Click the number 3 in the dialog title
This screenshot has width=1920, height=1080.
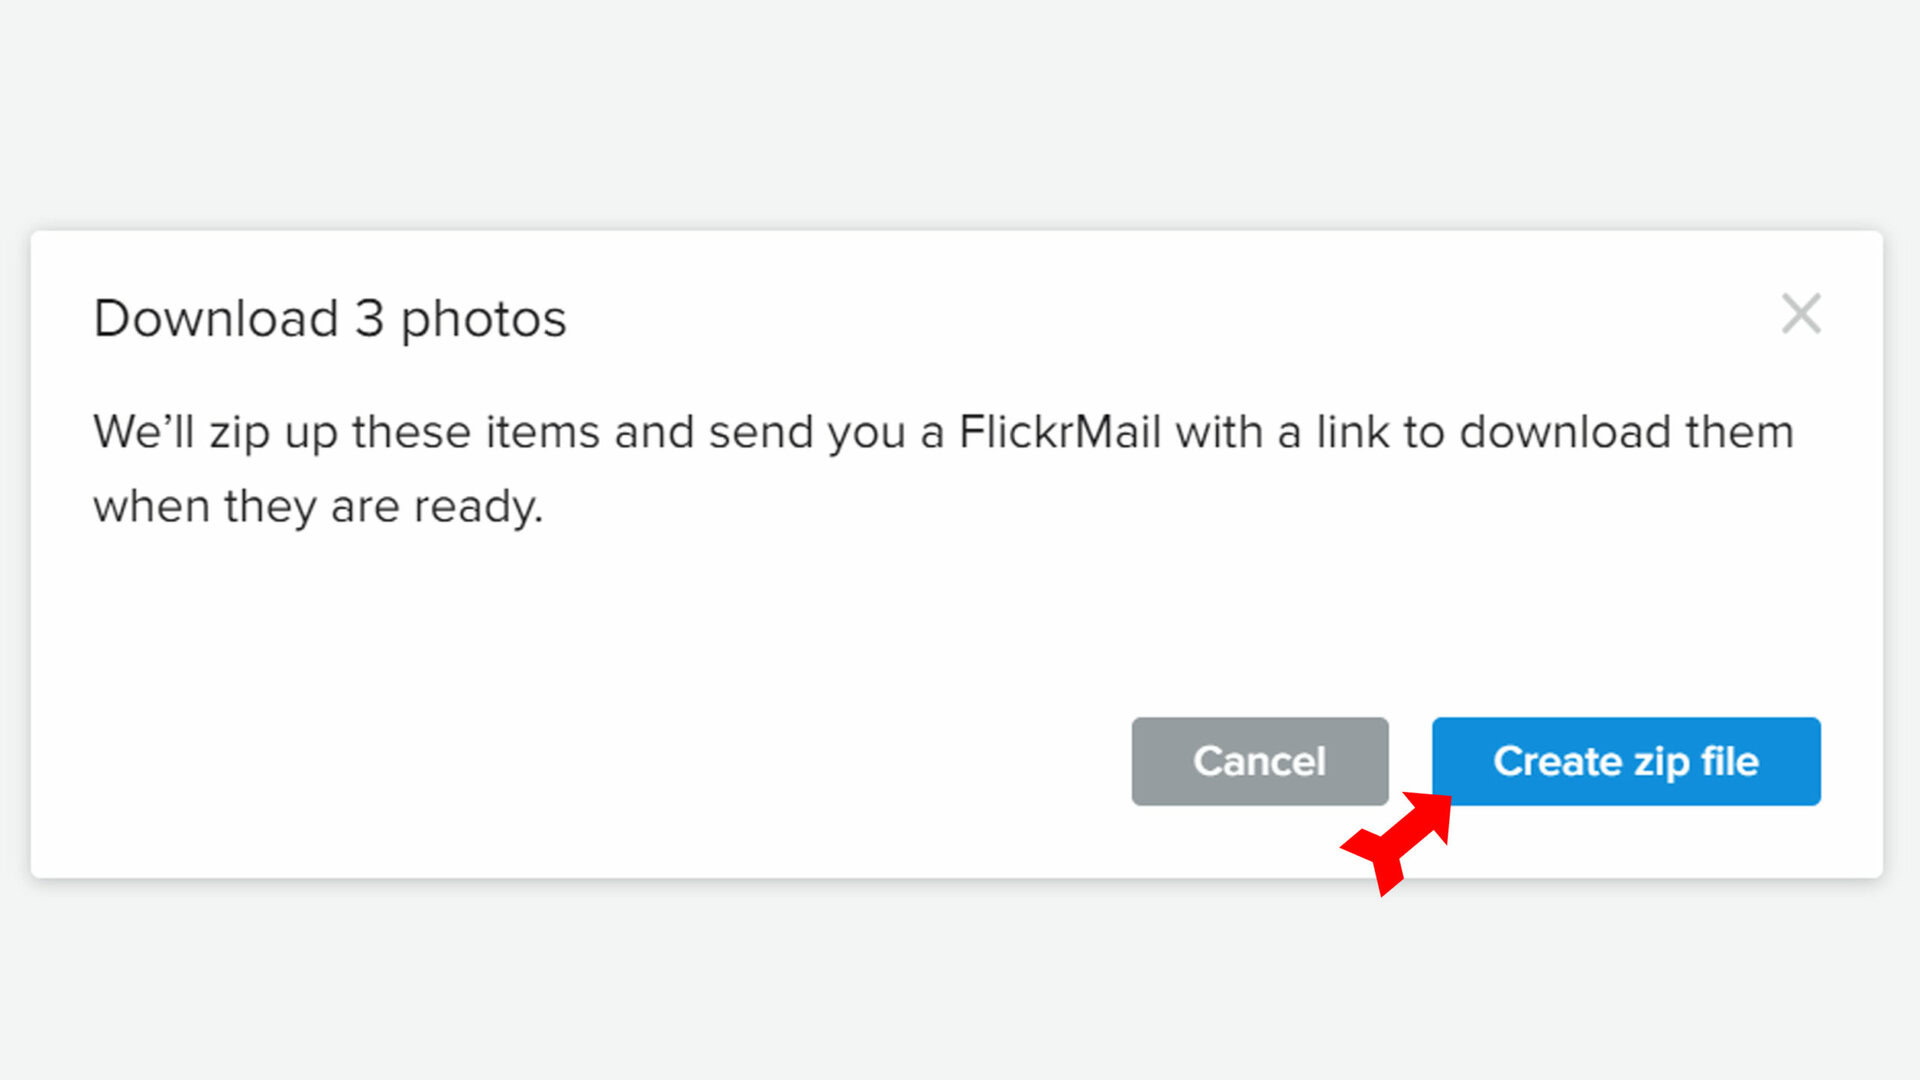click(369, 319)
